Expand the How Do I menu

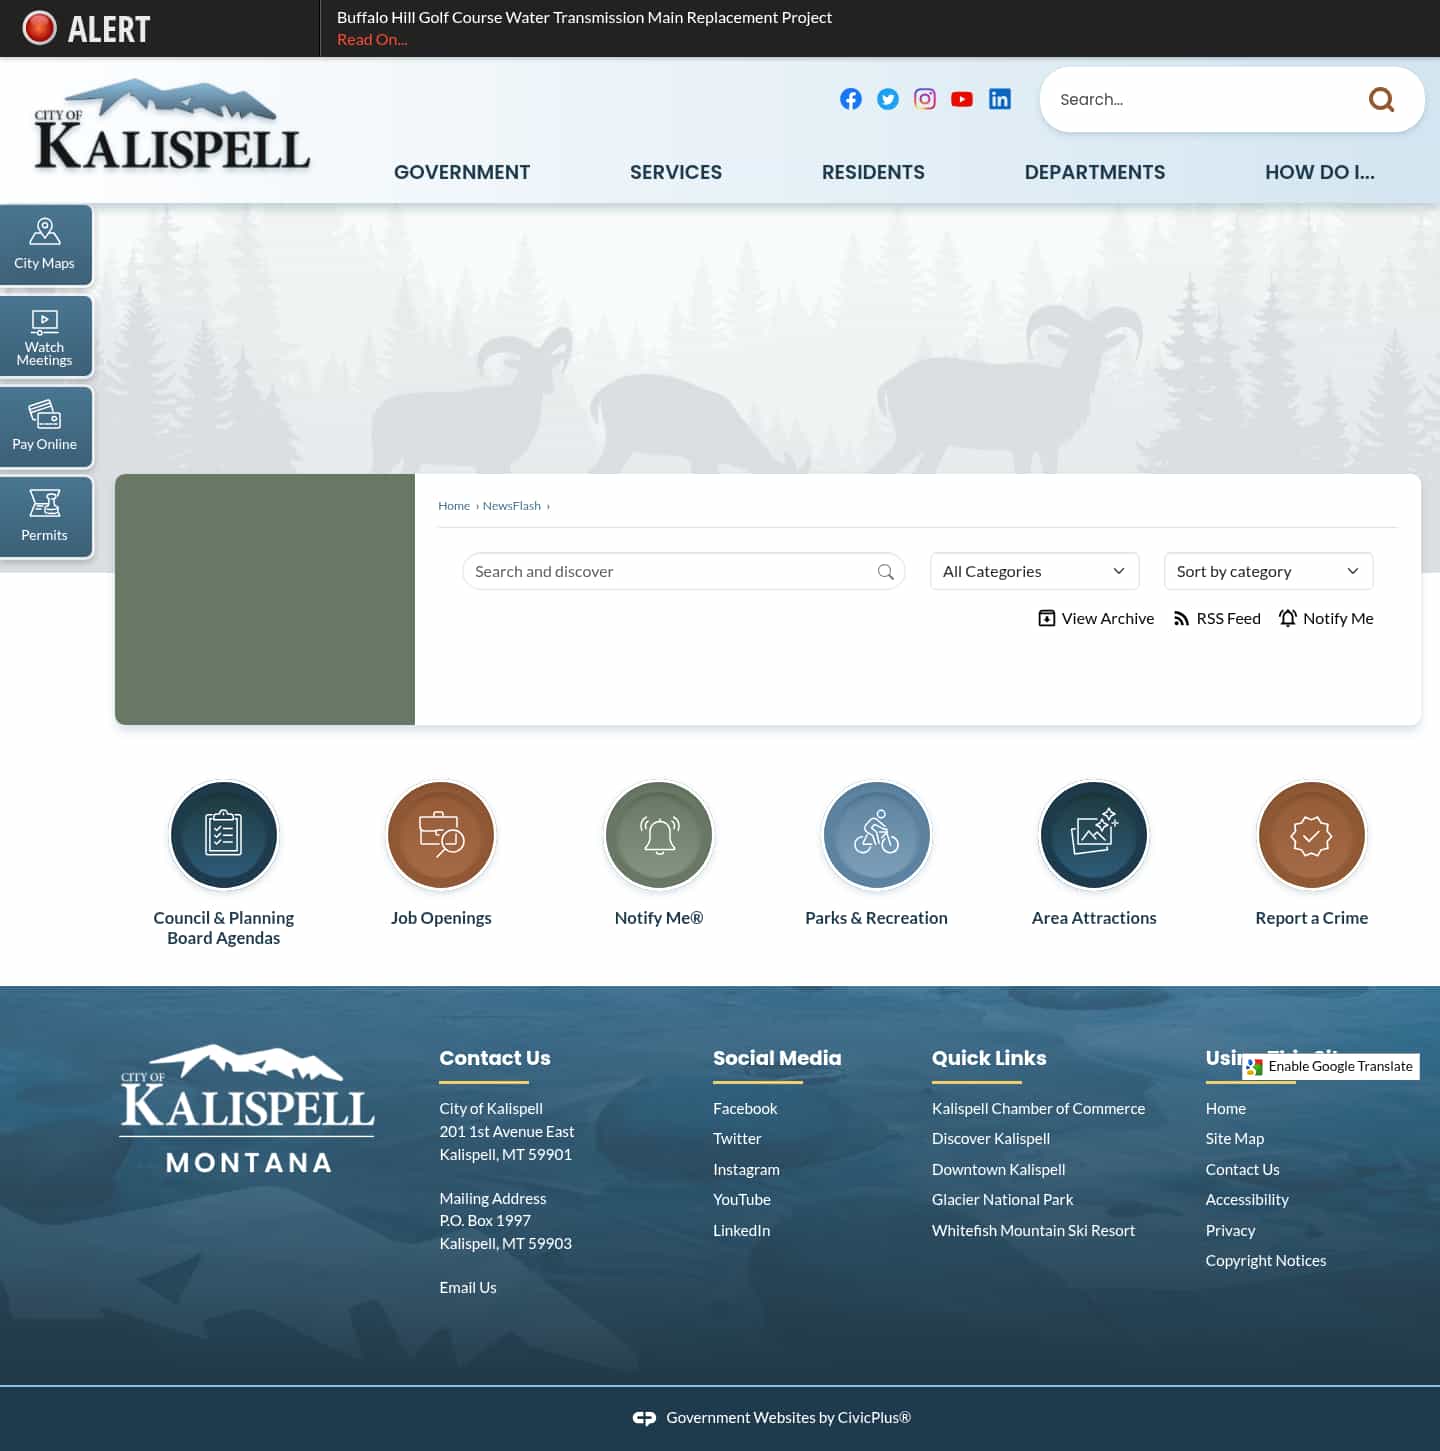(1320, 172)
